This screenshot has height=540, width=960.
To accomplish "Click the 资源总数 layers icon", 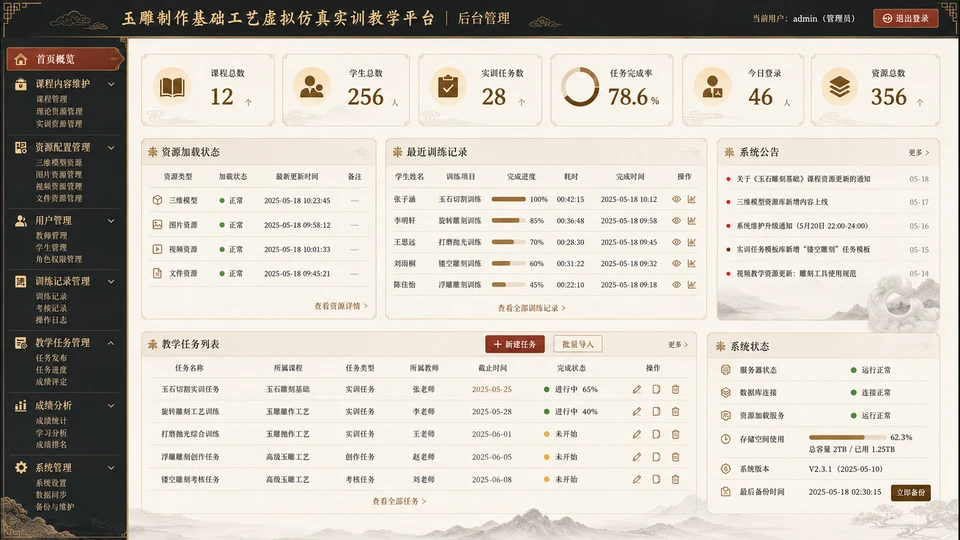I will pyautogui.click(x=839, y=87).
